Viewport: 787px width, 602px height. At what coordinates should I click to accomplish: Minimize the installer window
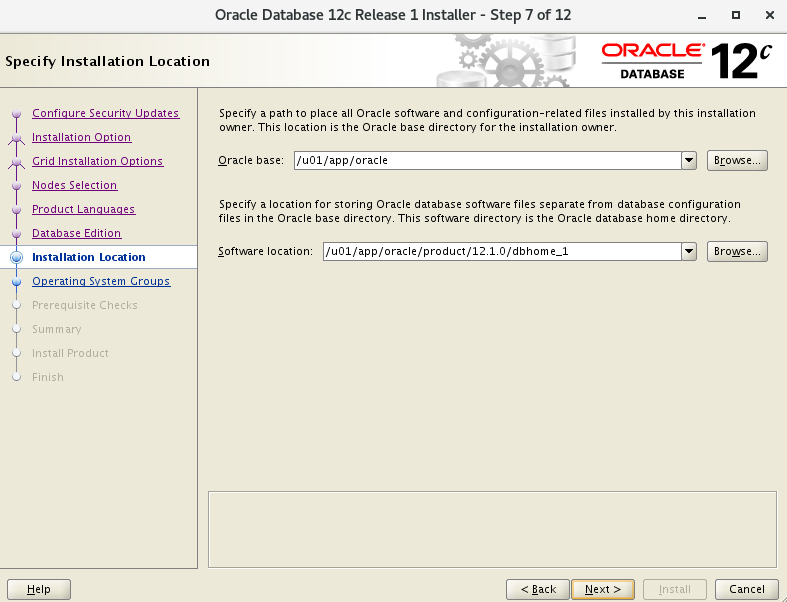point(702,16)
